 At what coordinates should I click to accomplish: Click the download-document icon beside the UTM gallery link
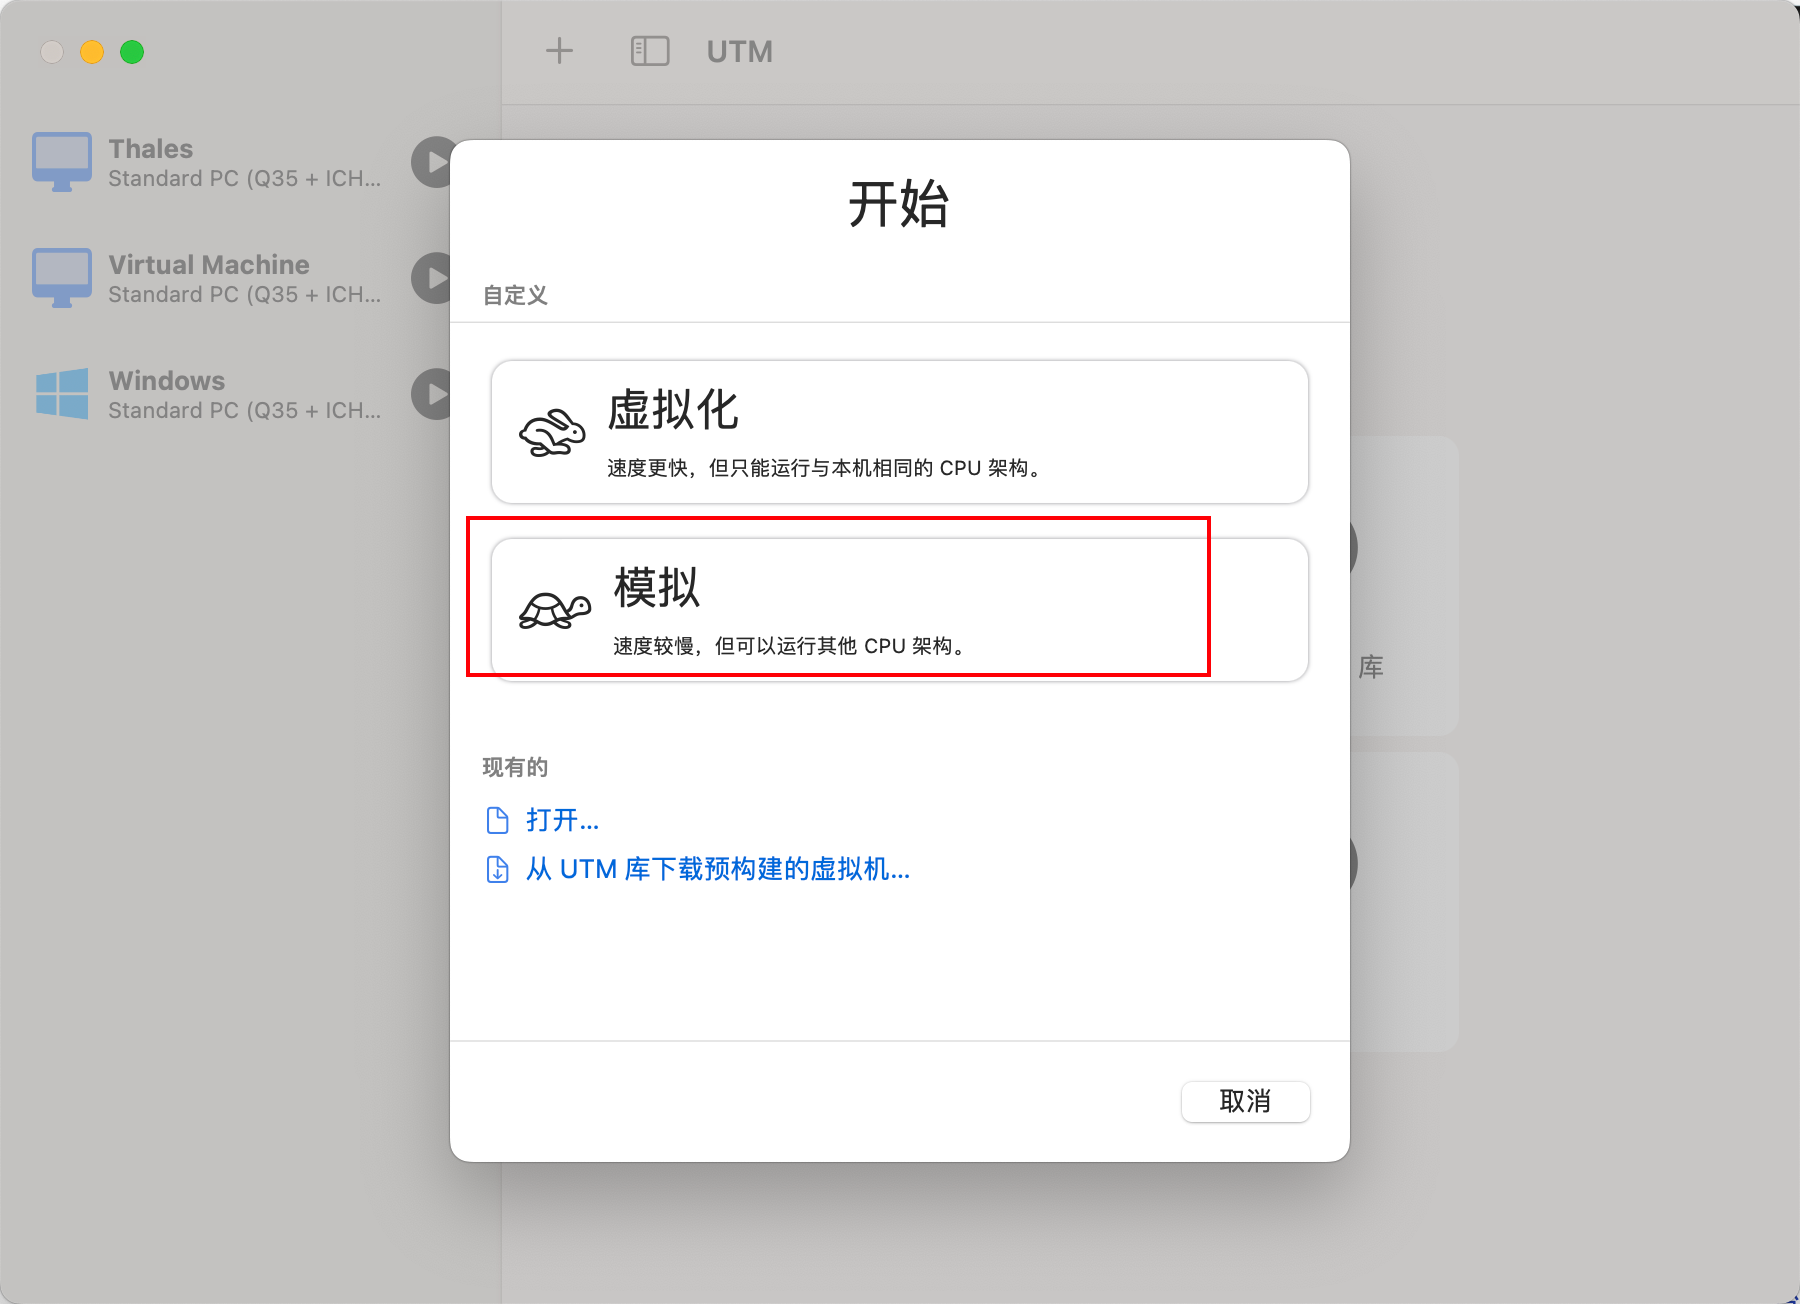click(x=497, y=869)
